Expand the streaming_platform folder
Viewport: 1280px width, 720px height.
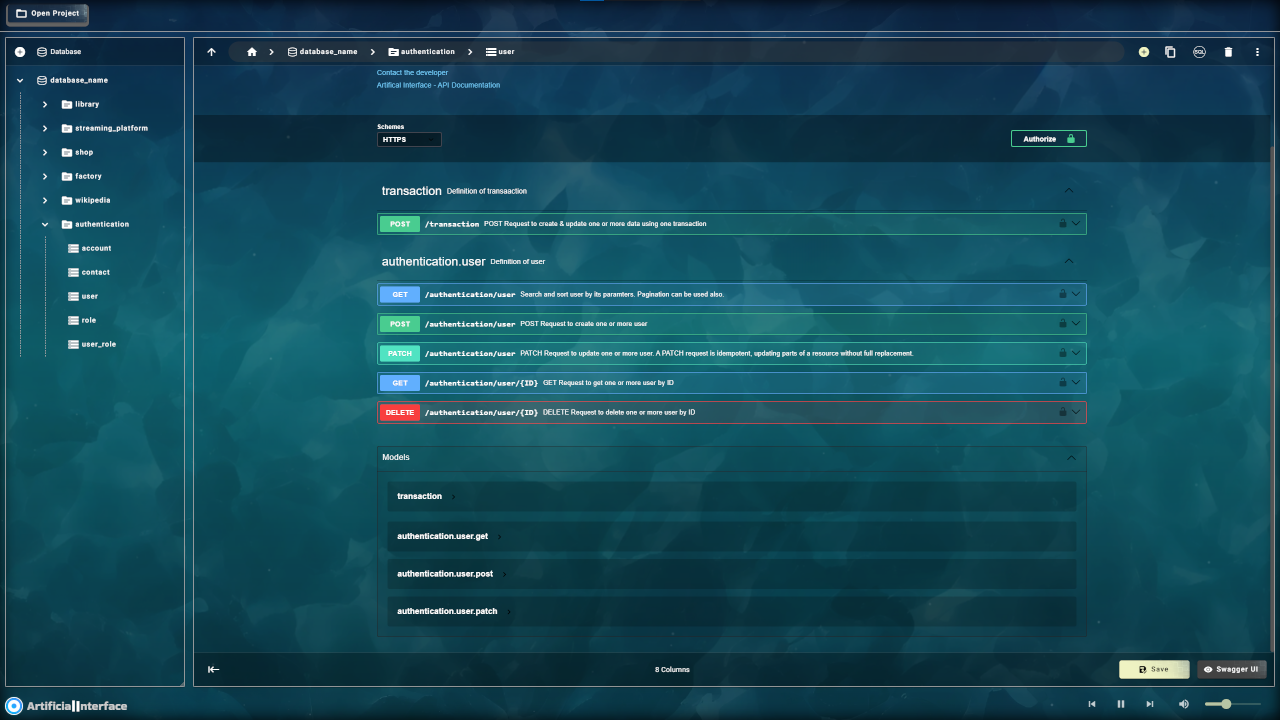click(x=45, y=128)
